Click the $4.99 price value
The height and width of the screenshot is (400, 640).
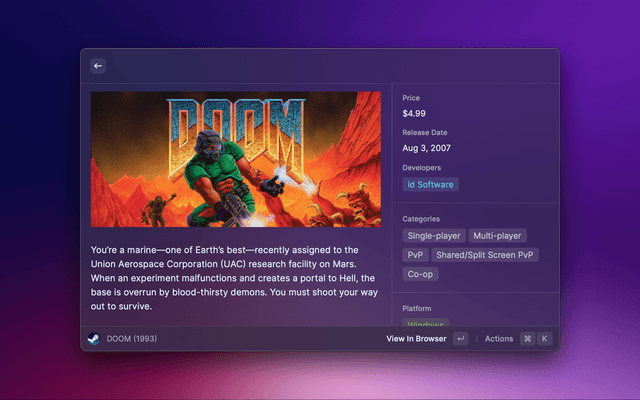point(414,114)
